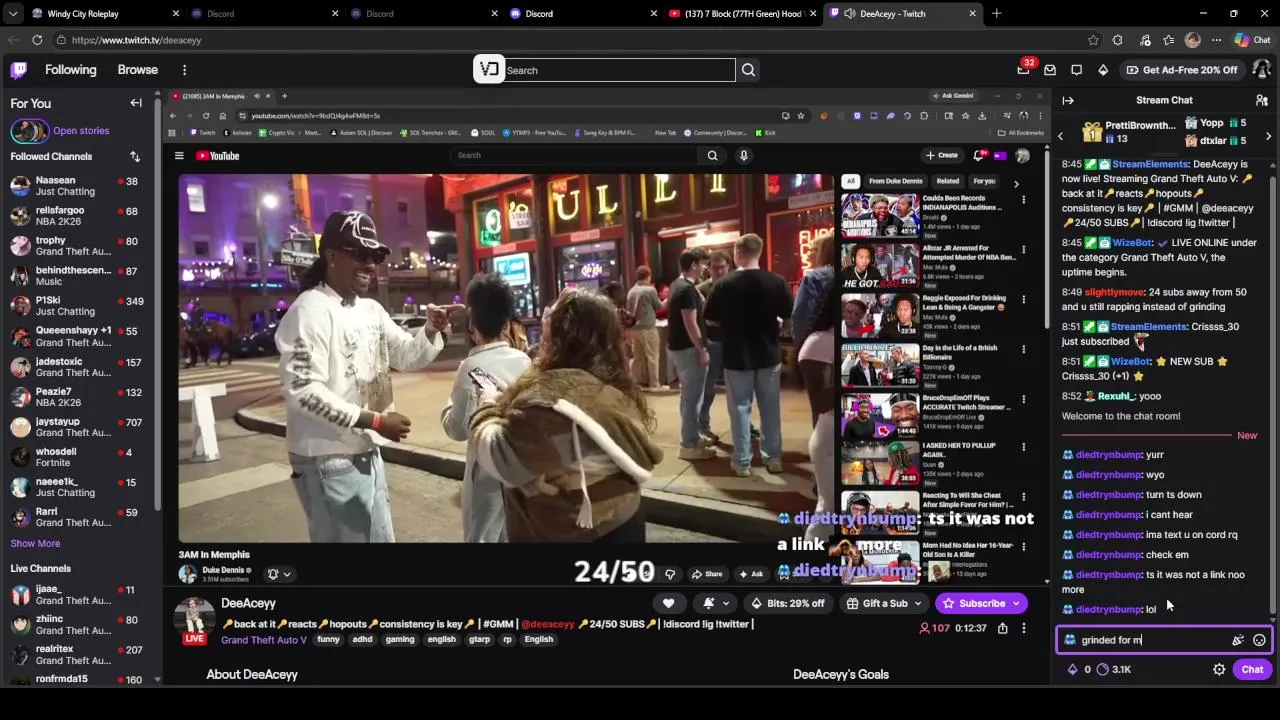Open the Get Bits diamond icon in top bar
Viewport: 1280px width, 720px height.
click(1103, 70)
